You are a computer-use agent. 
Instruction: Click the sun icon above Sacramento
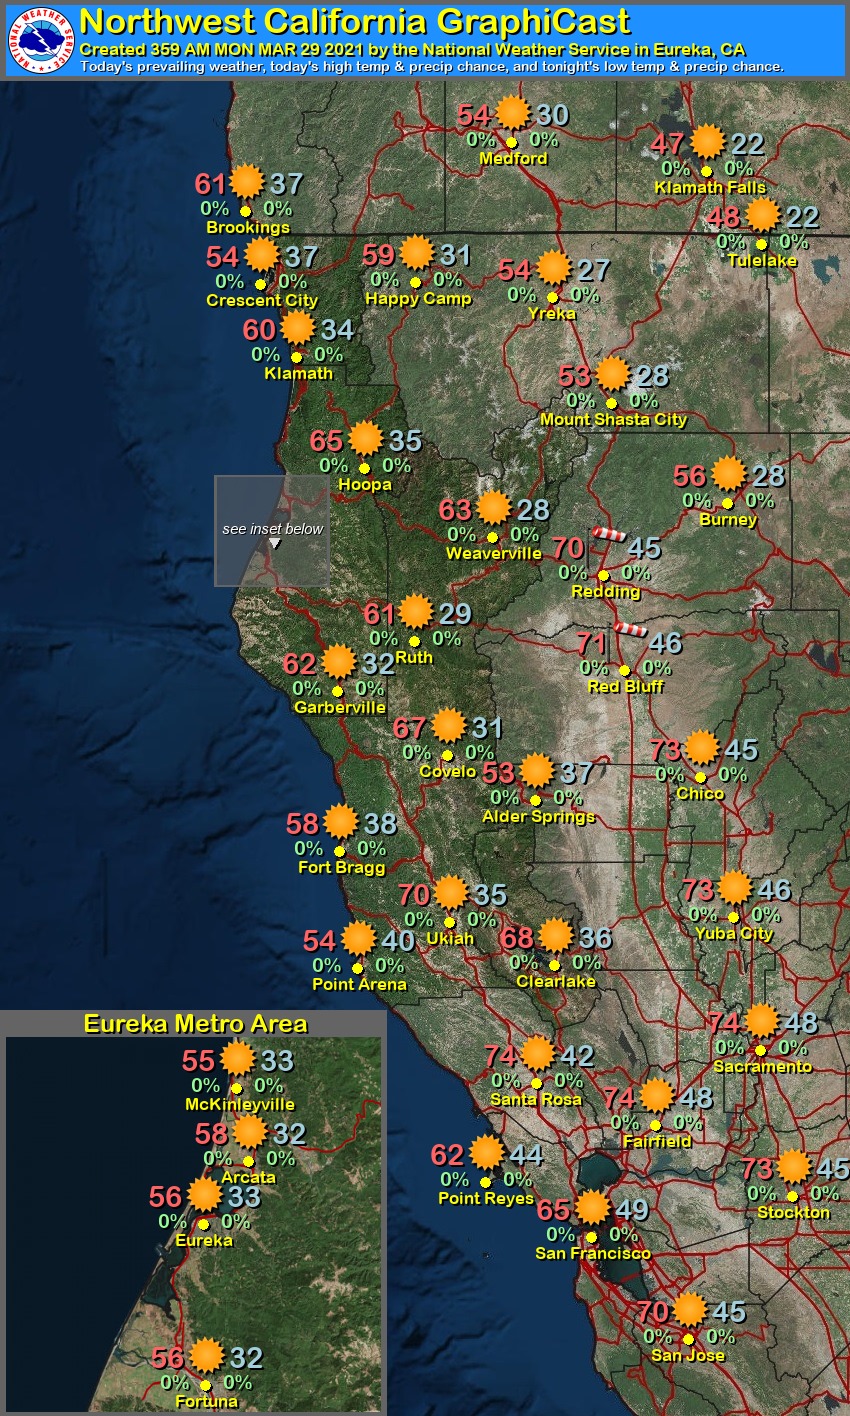tap(761, 1020)
